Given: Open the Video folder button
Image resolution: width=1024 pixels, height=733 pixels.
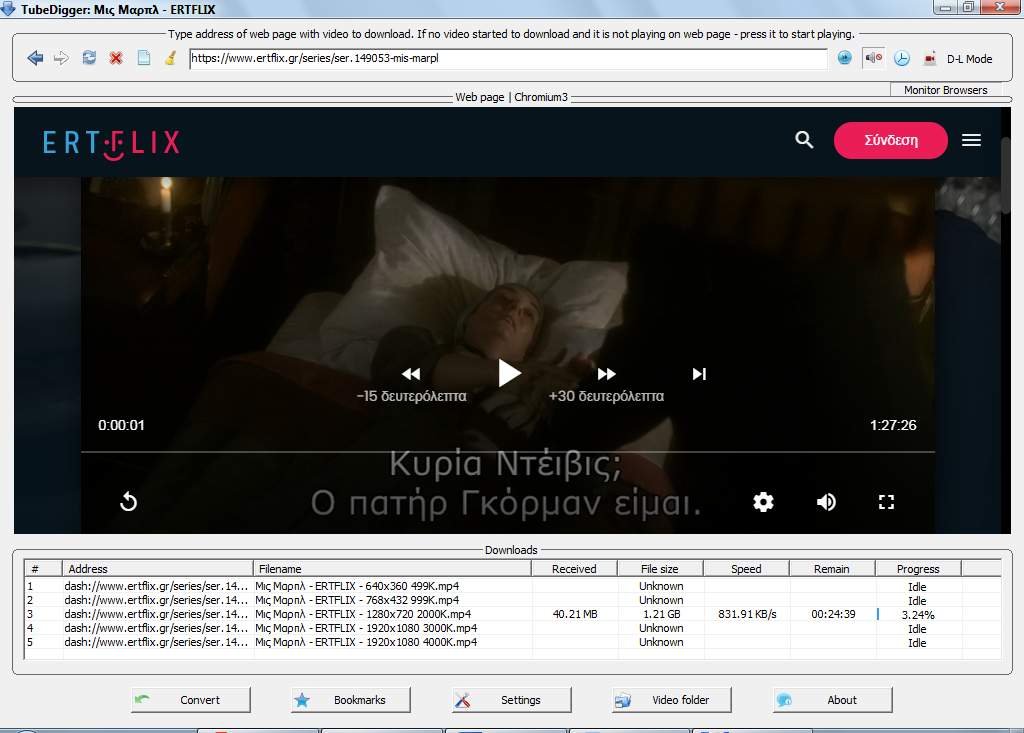Looking at the screenshot, I should (671, 700).
